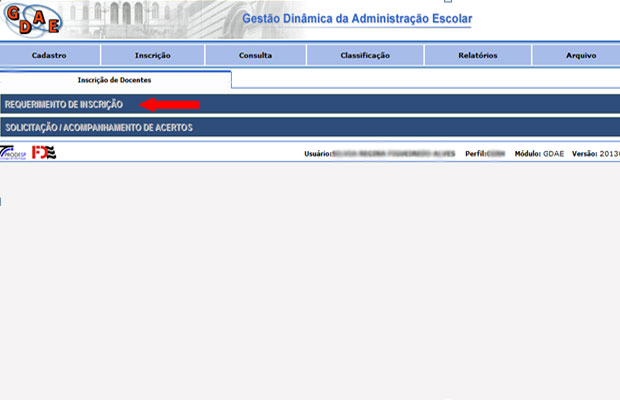Image resolution: width=620 pixels, height=400 pixels.
Task: Click the GDAE logo in the header
Action: pos(30,19)
